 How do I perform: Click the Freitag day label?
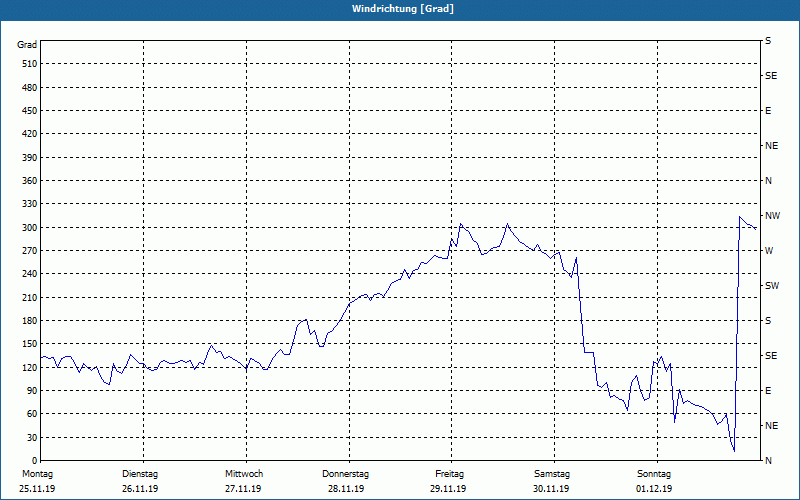point(449,474)
